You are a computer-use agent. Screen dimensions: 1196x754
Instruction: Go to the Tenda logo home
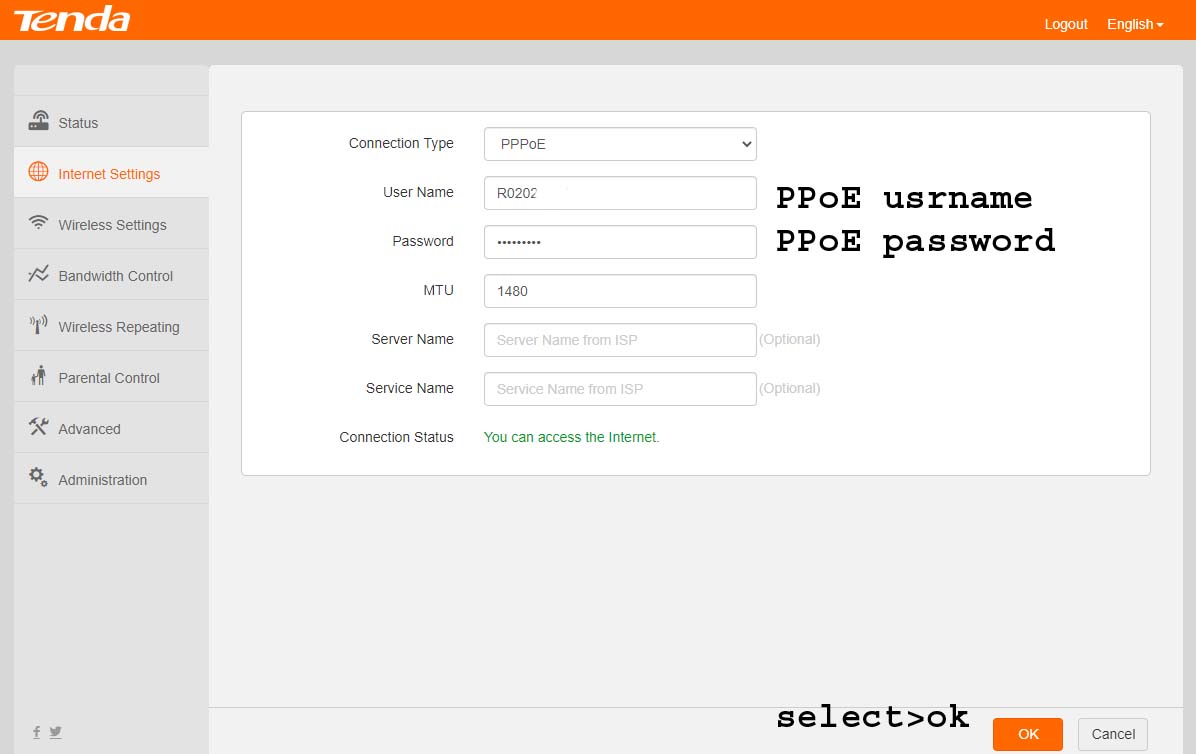(x=72, y=20)
